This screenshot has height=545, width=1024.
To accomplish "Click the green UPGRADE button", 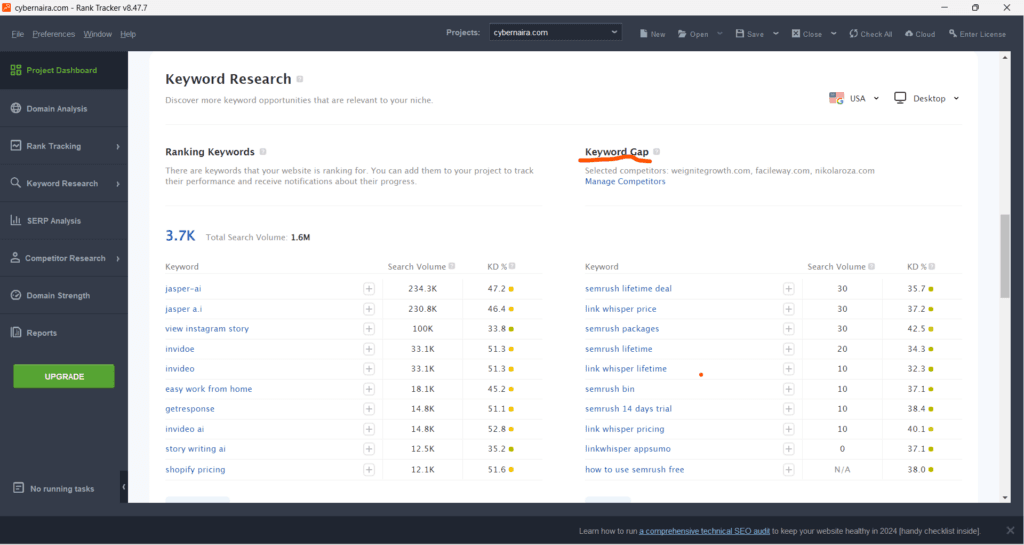I will [64, 377].
